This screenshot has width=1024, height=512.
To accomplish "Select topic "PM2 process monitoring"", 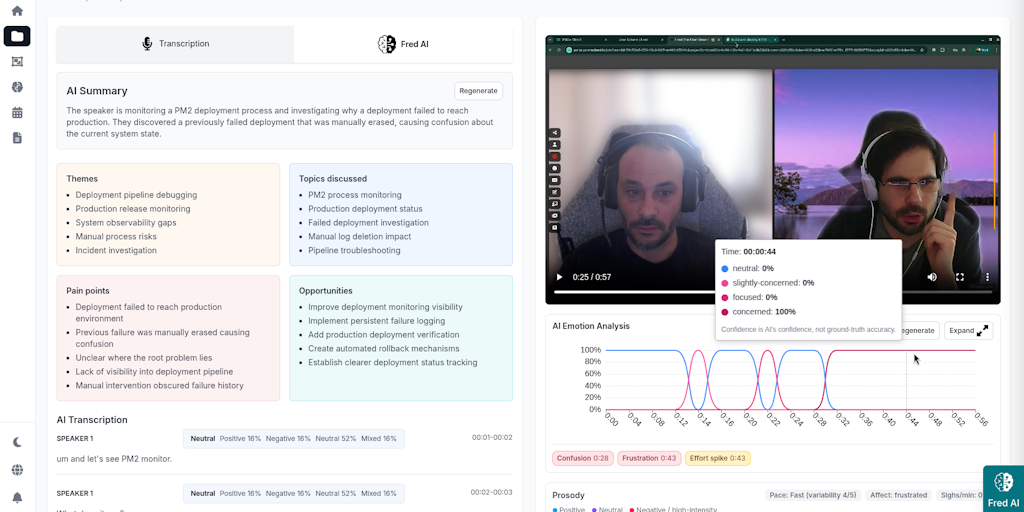I will click(x=355, y=195).
